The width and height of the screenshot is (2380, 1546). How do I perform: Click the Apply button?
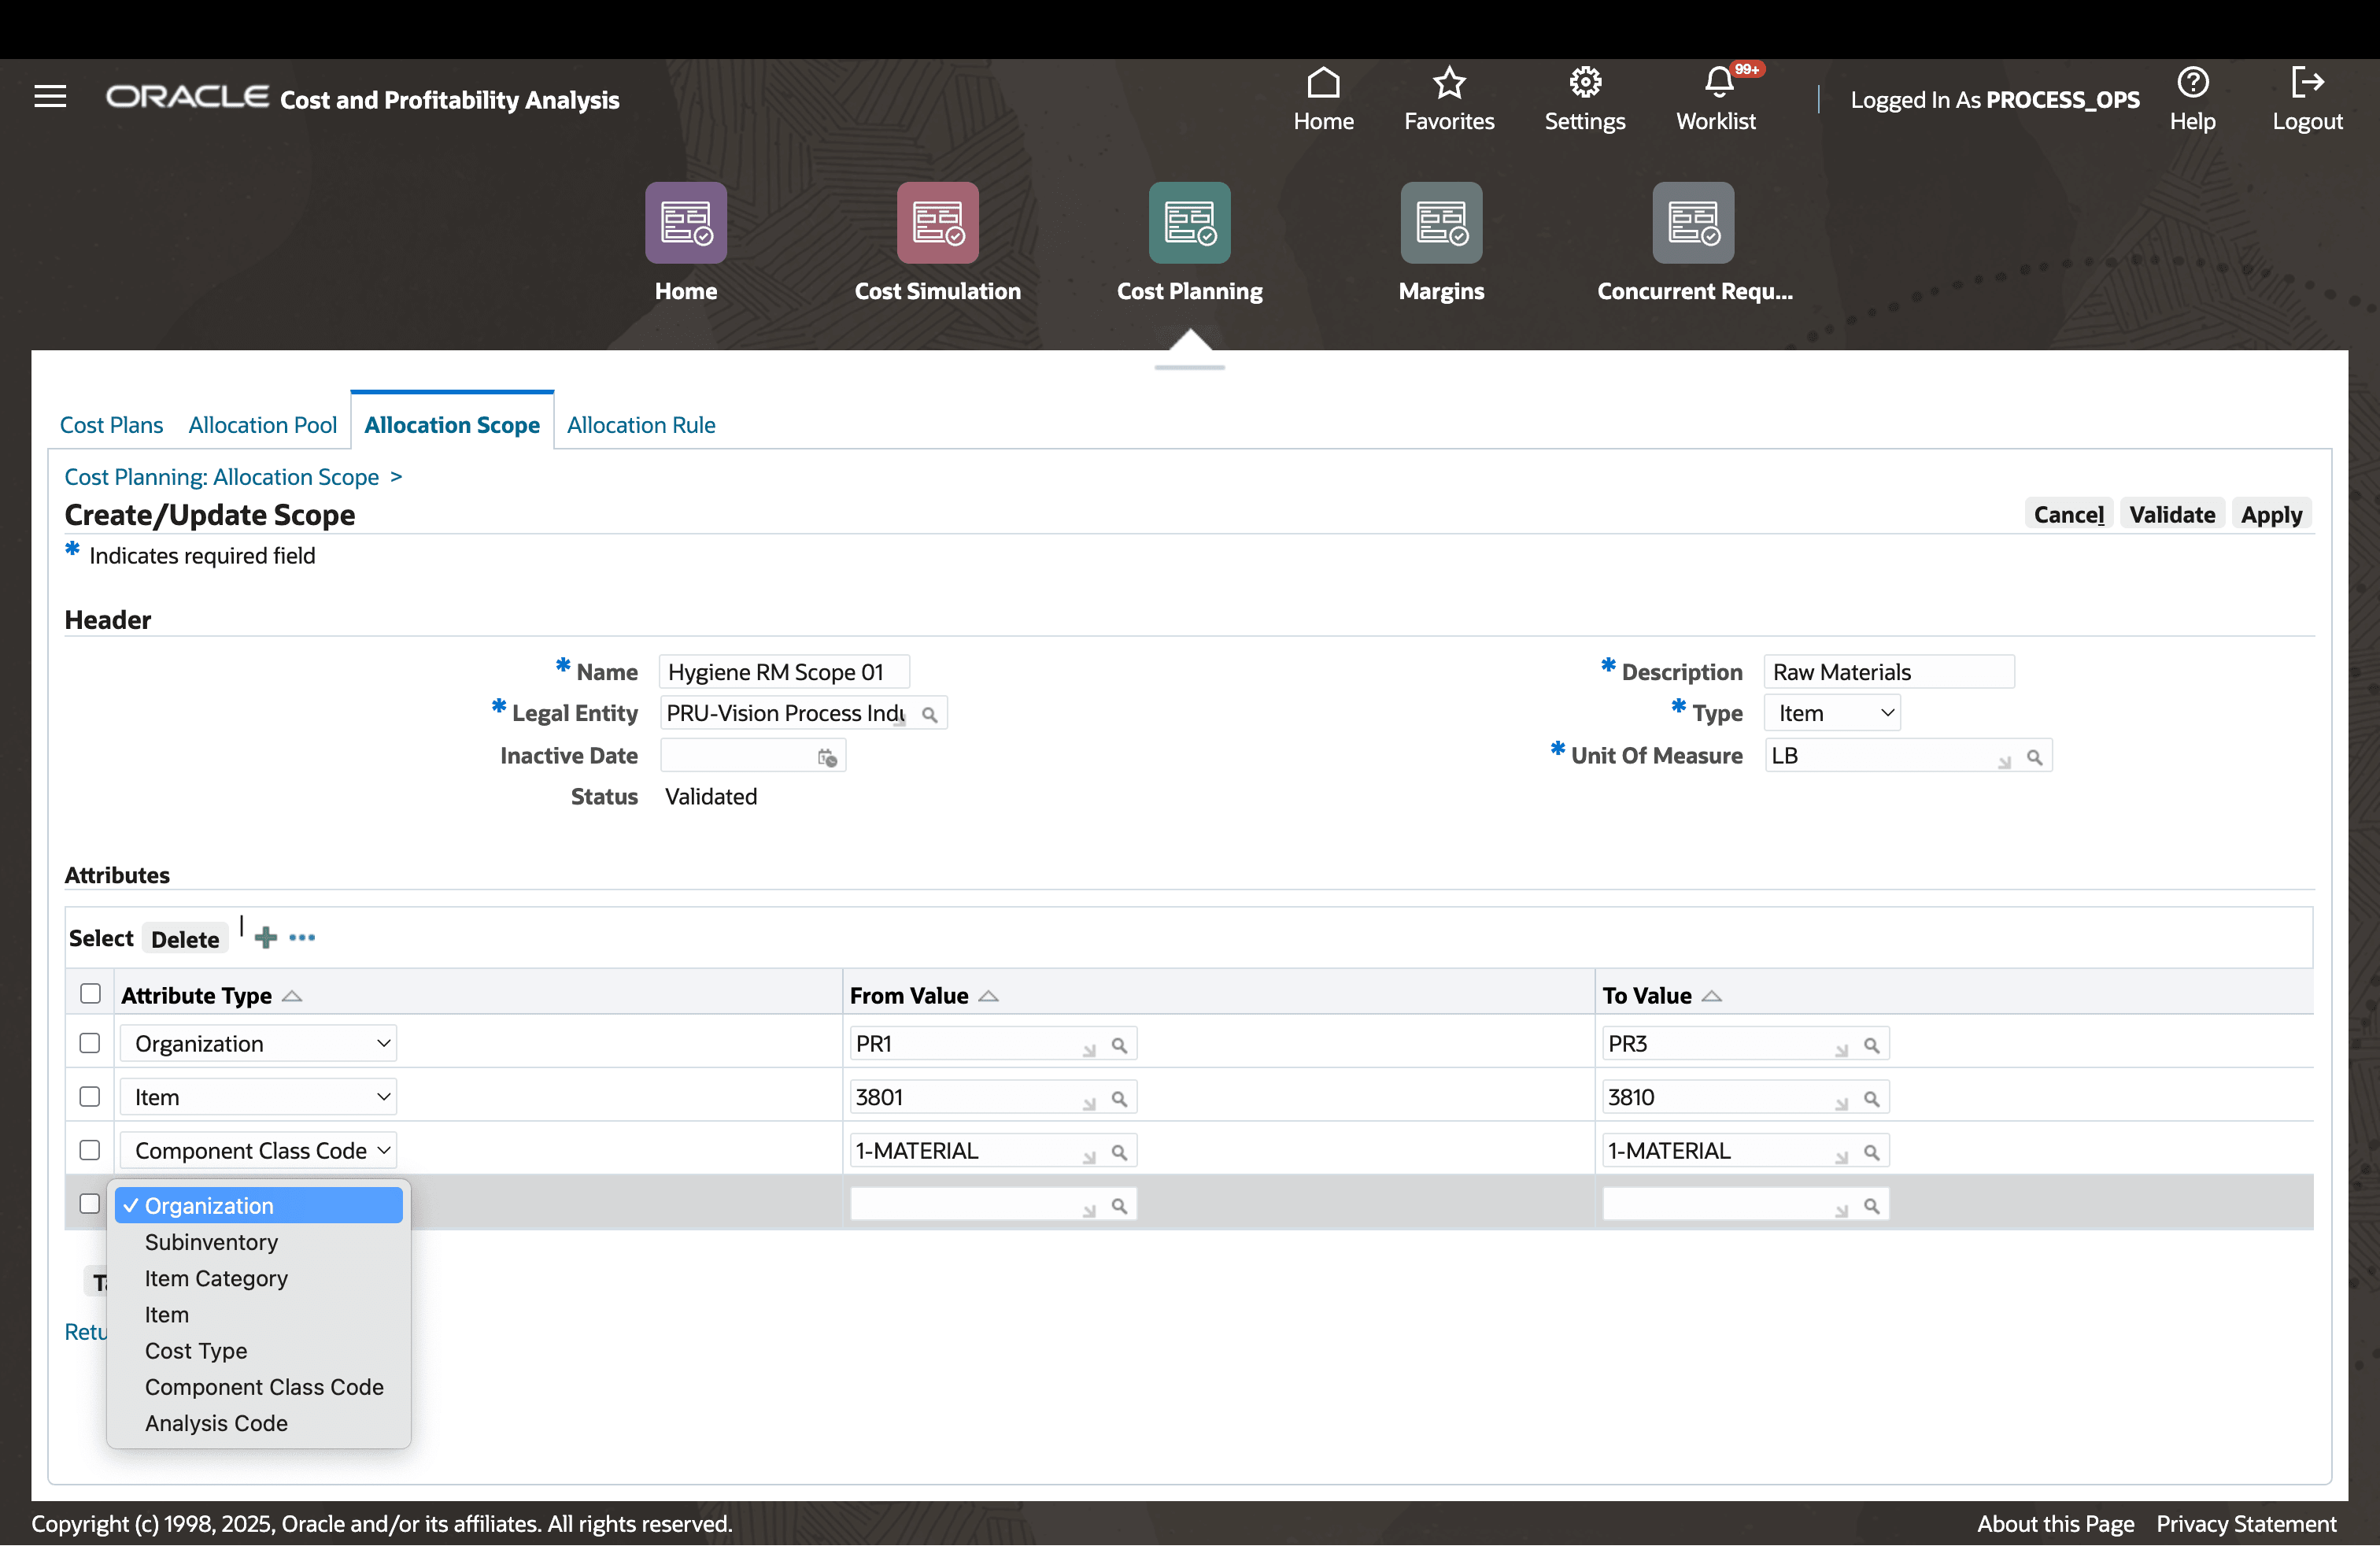click(2271, 514)
